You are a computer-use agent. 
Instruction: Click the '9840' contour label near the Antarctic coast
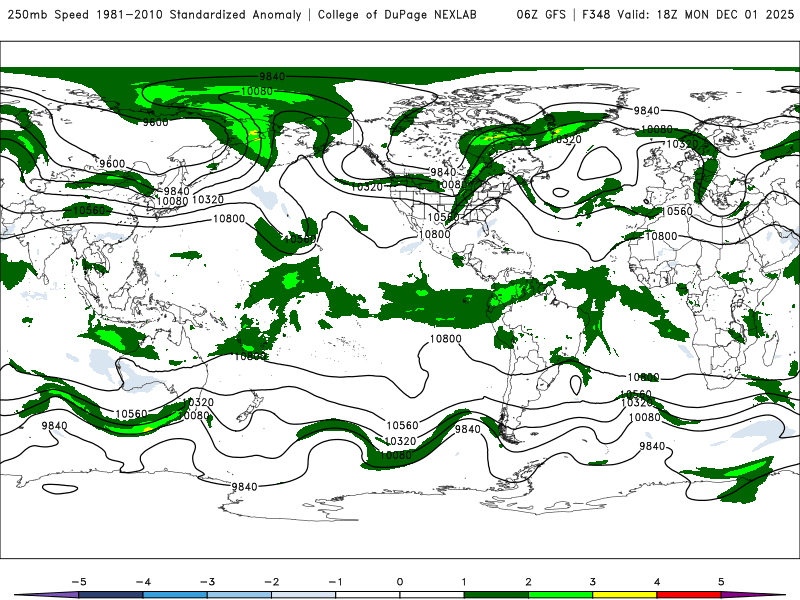[244, 487]
